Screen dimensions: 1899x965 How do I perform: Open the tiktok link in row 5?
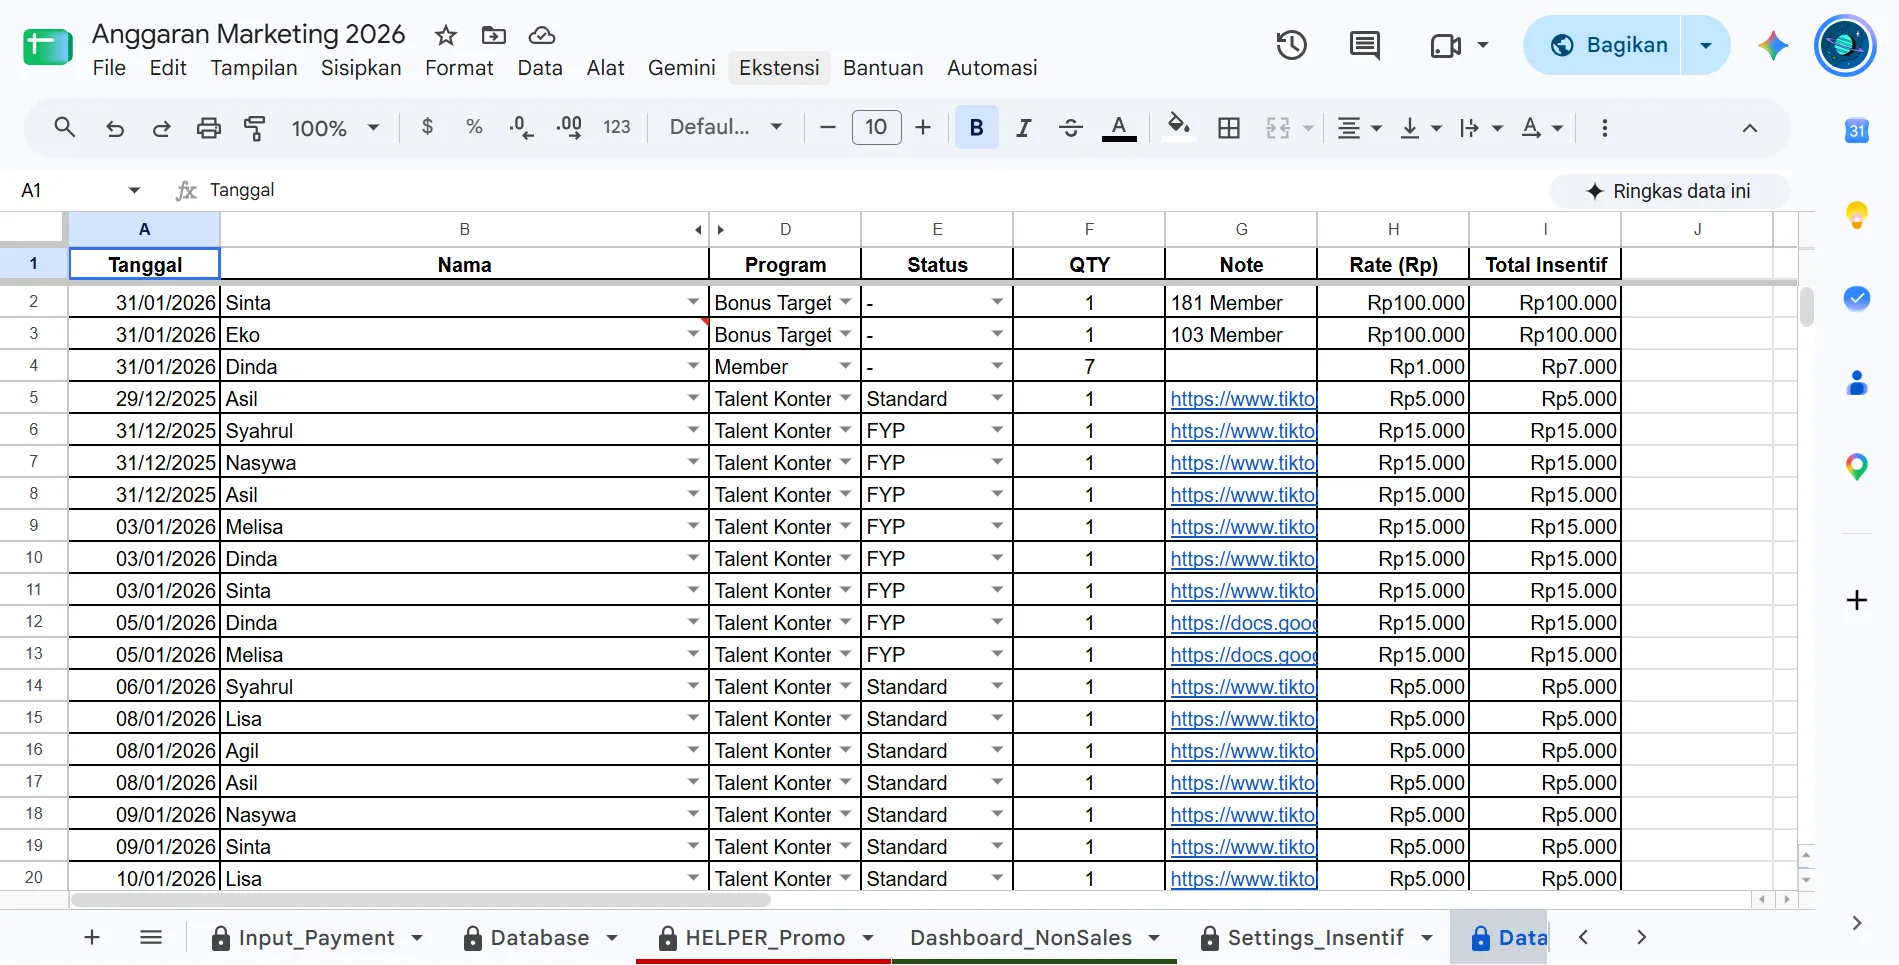point(1243,398)
